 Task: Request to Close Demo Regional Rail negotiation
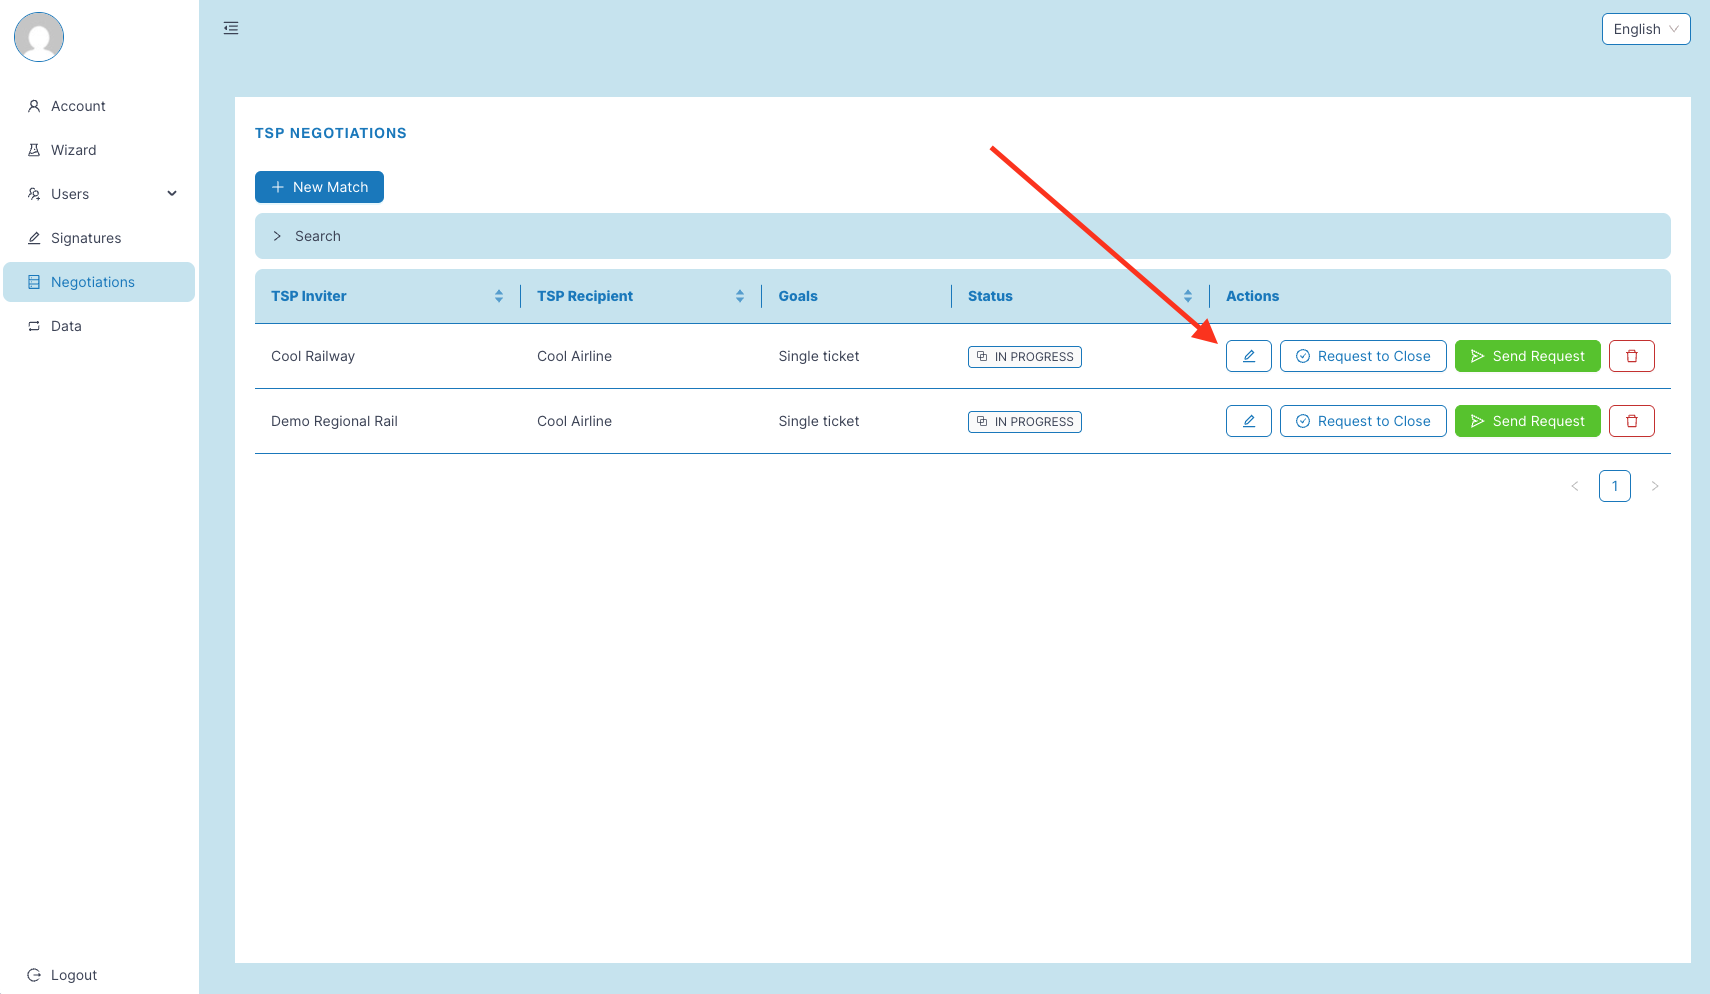click(1362, 421)
